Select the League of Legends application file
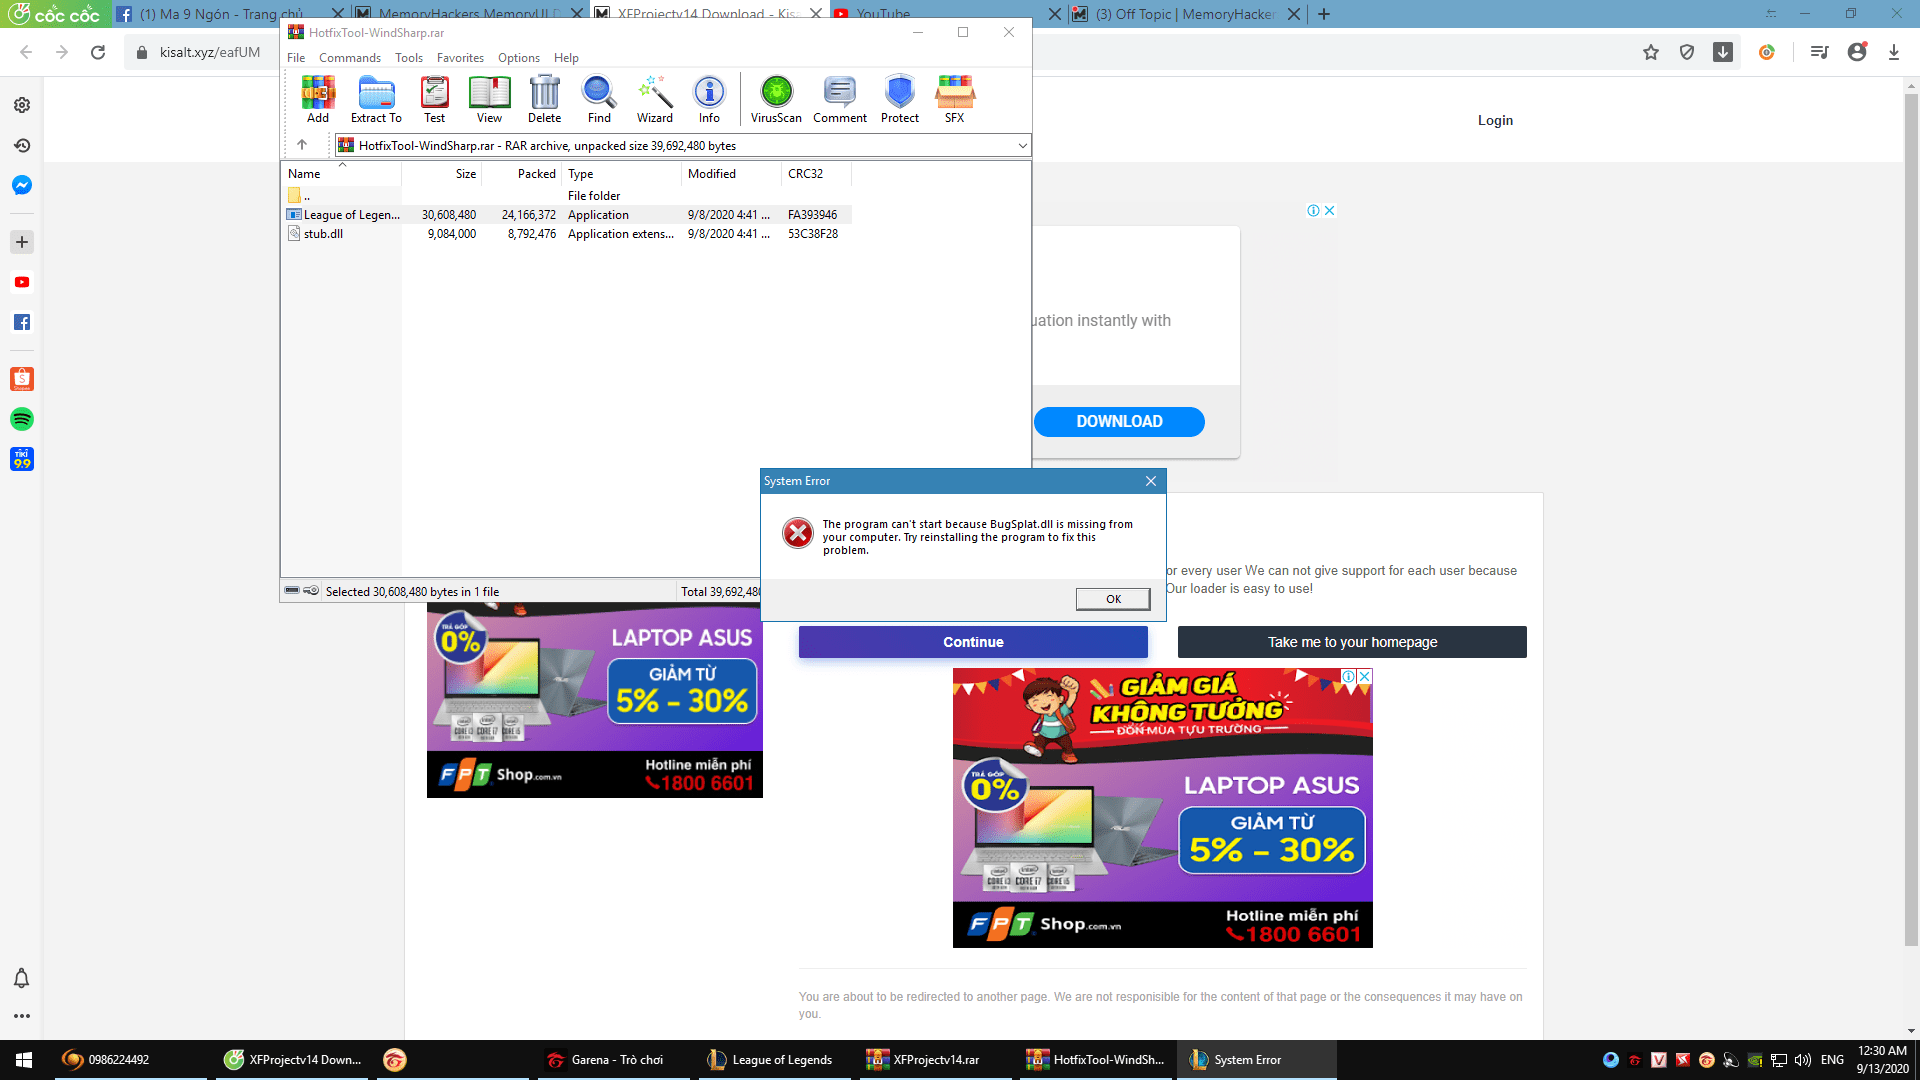Viewport: 1920px width, 1080px height. coord(567,215)
